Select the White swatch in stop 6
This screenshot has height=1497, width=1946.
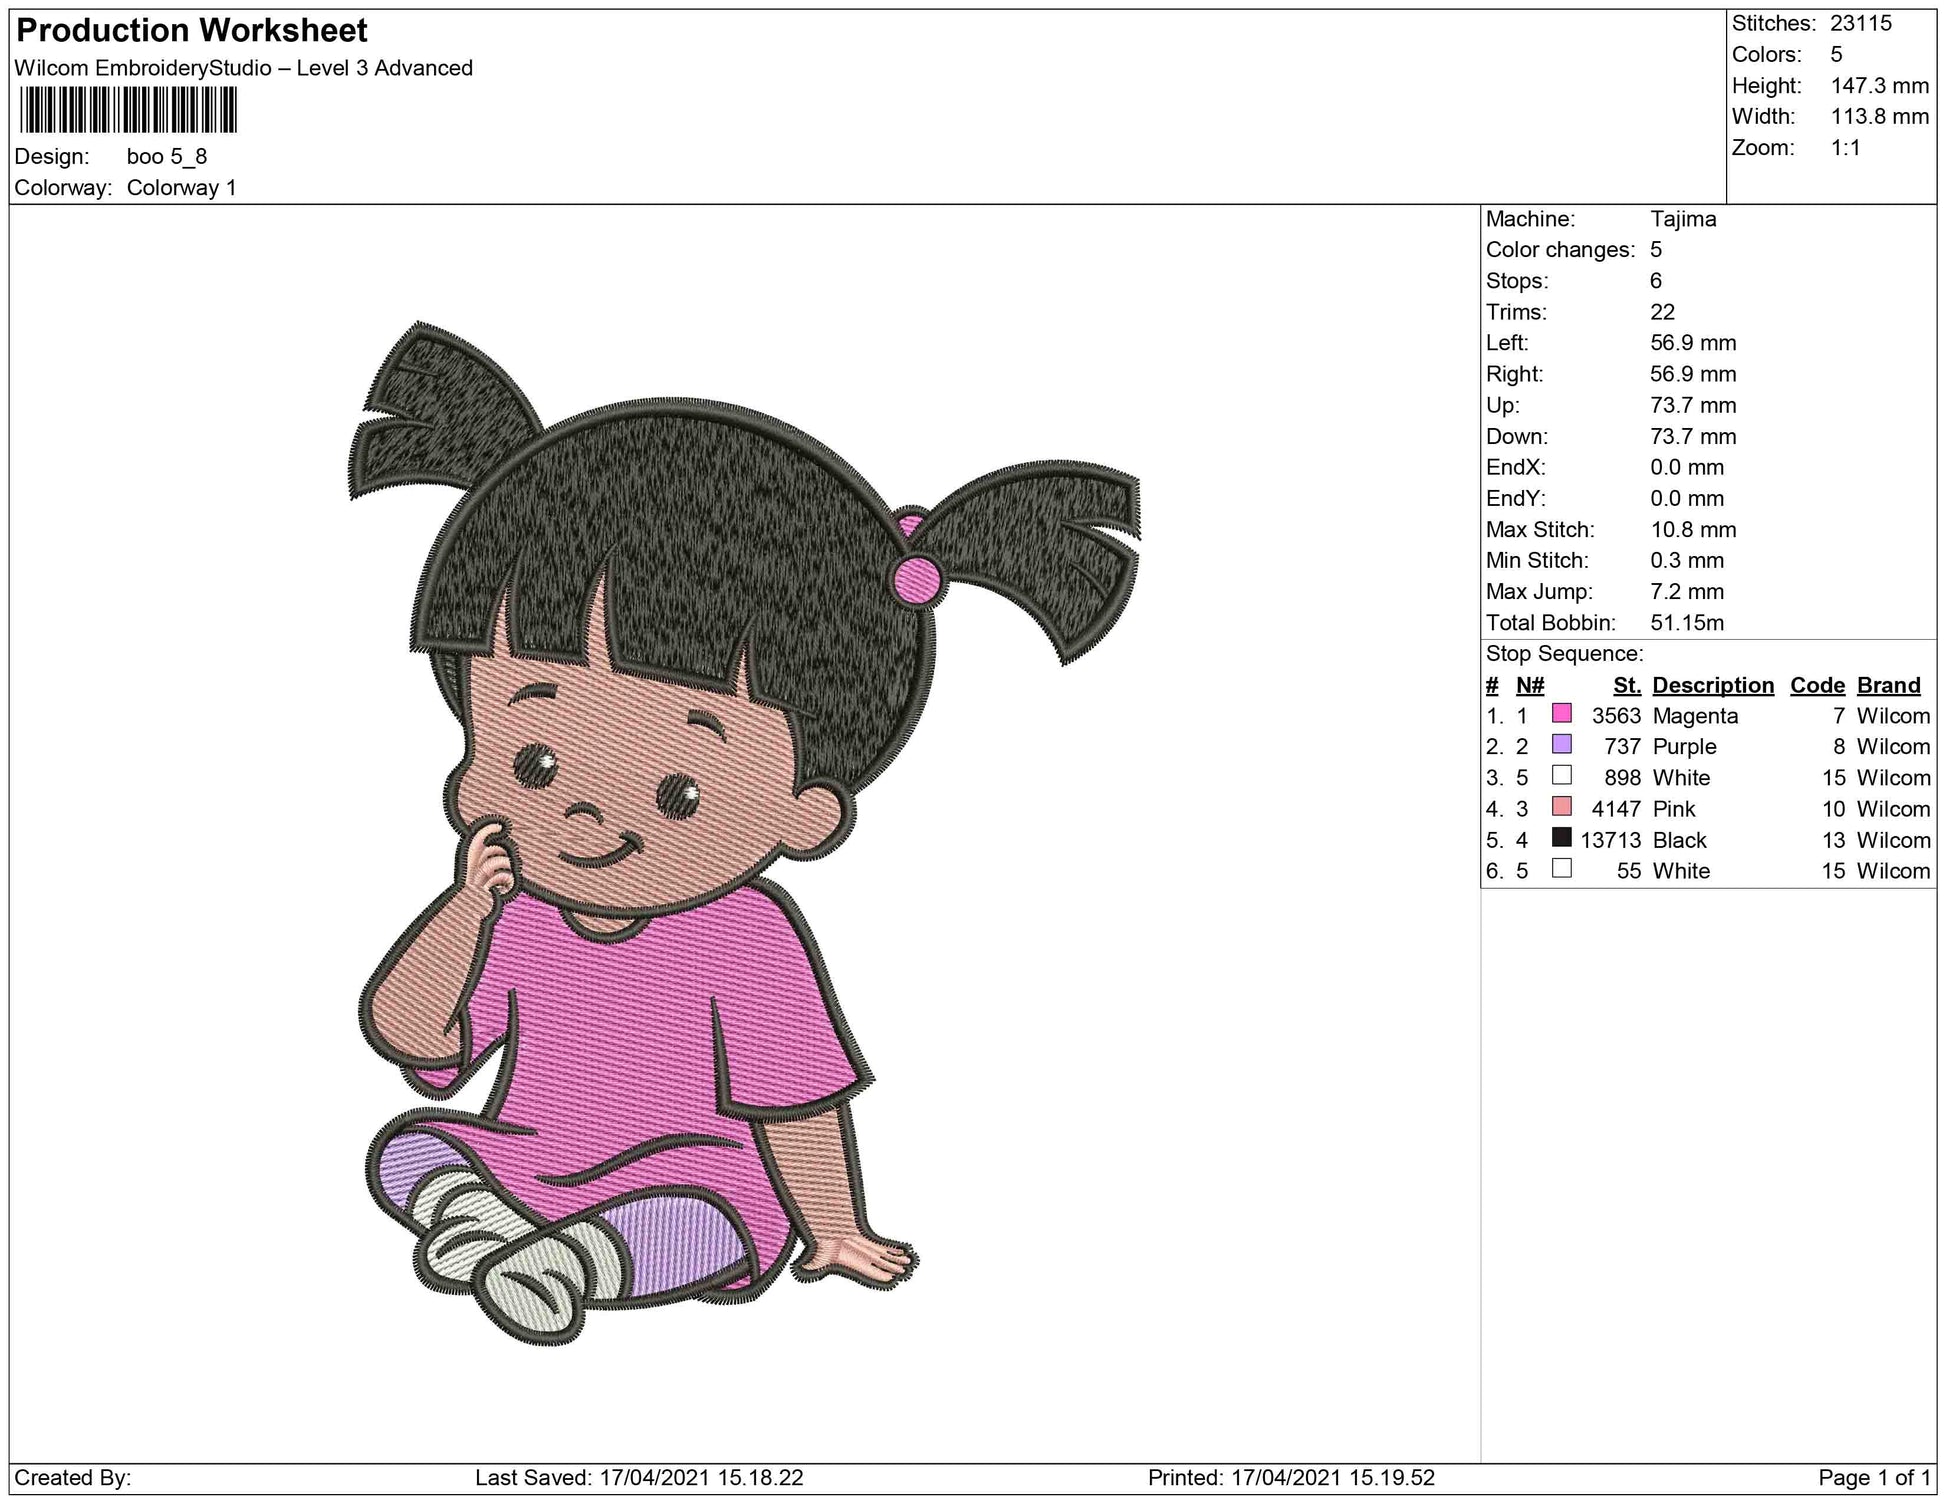(x=1561, y=869)
